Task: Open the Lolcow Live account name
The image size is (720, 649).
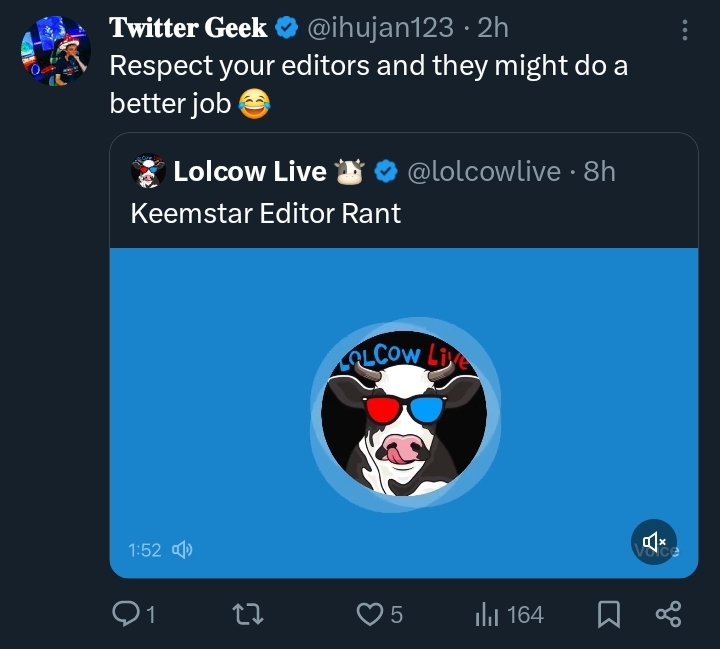Action: click(x=249, y=172)
